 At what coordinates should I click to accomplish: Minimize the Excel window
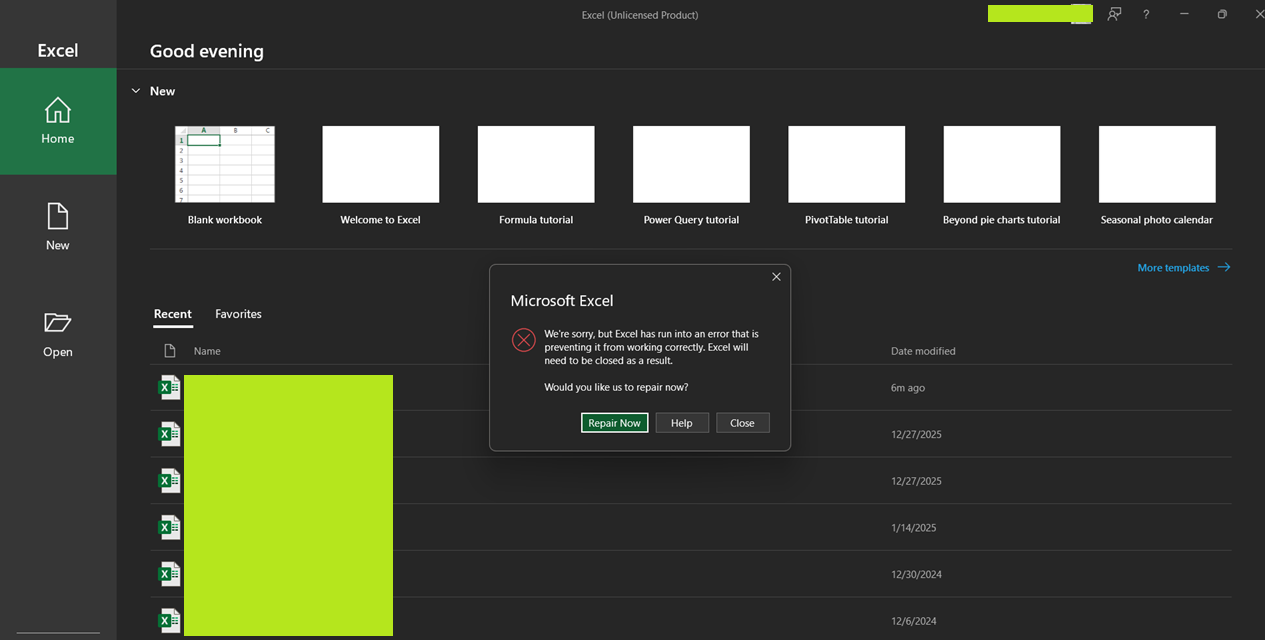click(1184, 14)
